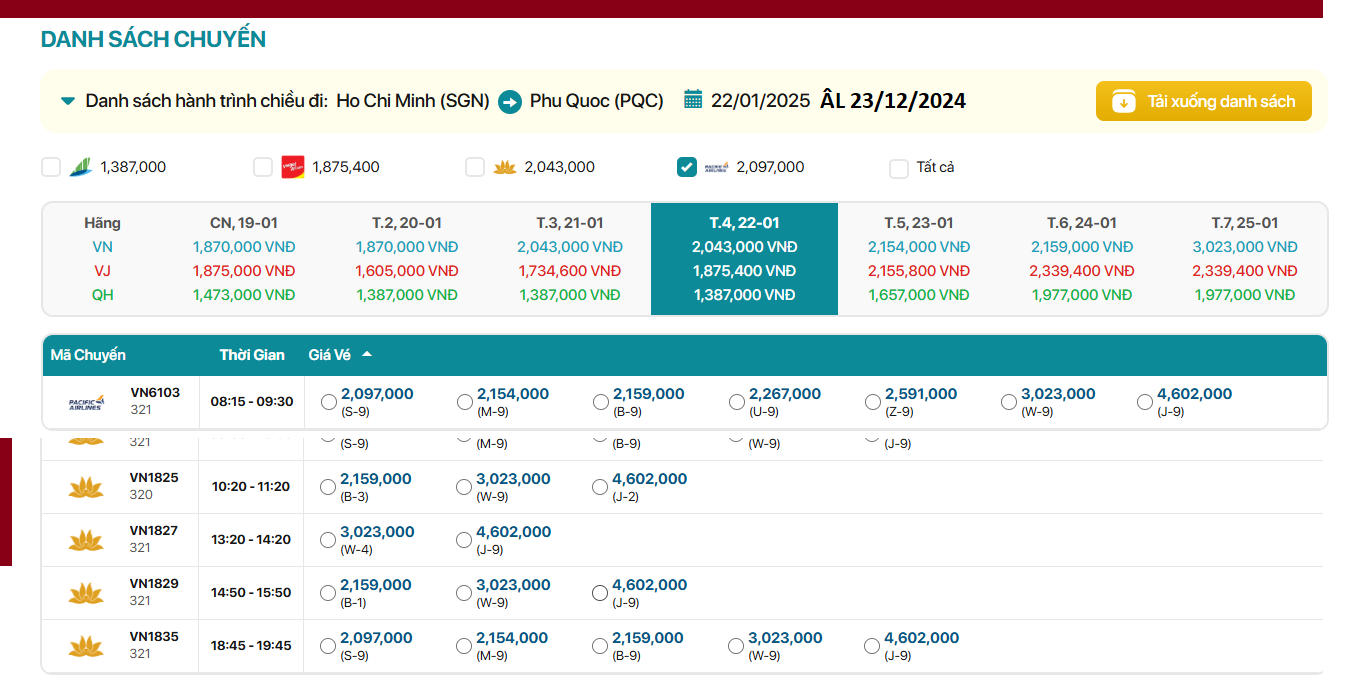
Task: Open the calendar icon next to 22/01/2025
Action: click(x=693, y=99)
